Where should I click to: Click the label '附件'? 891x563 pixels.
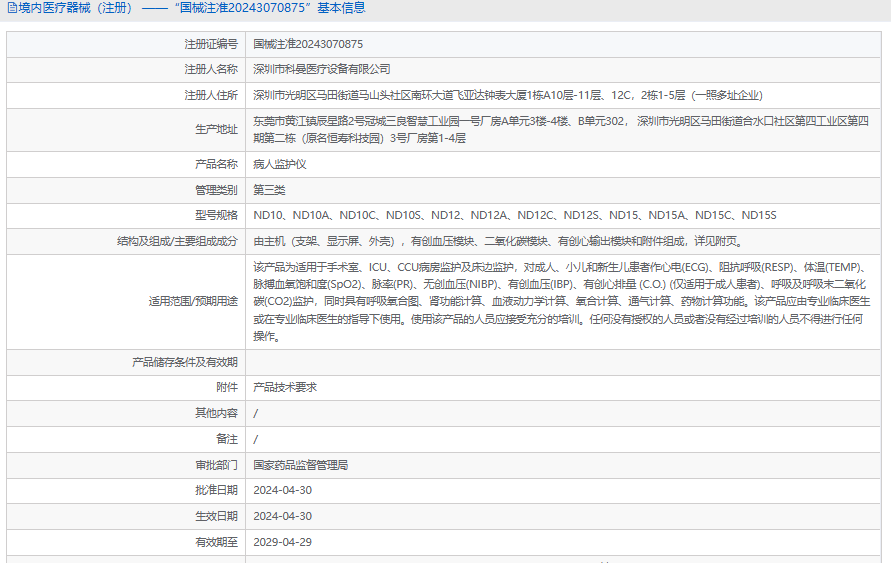[227, 387]
